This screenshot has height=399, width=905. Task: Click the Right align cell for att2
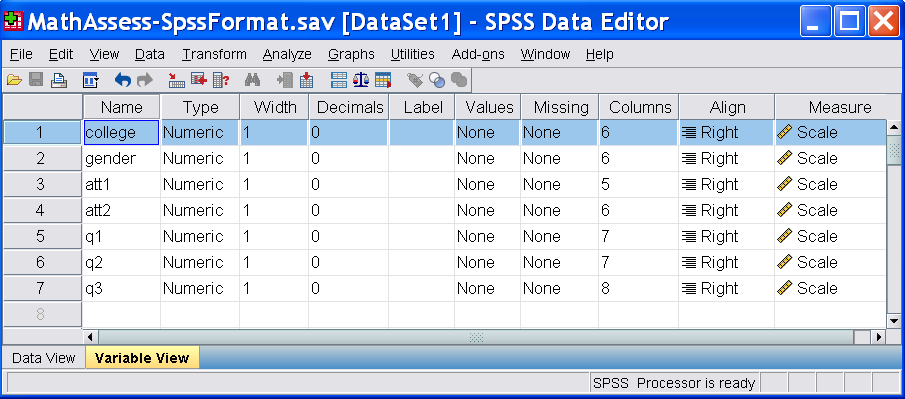coord(727,210)
